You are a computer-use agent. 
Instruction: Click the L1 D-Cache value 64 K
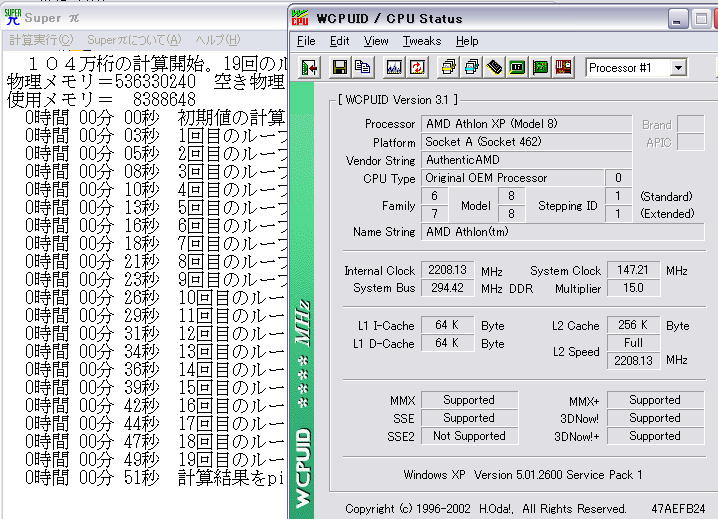tap(447, 343)
